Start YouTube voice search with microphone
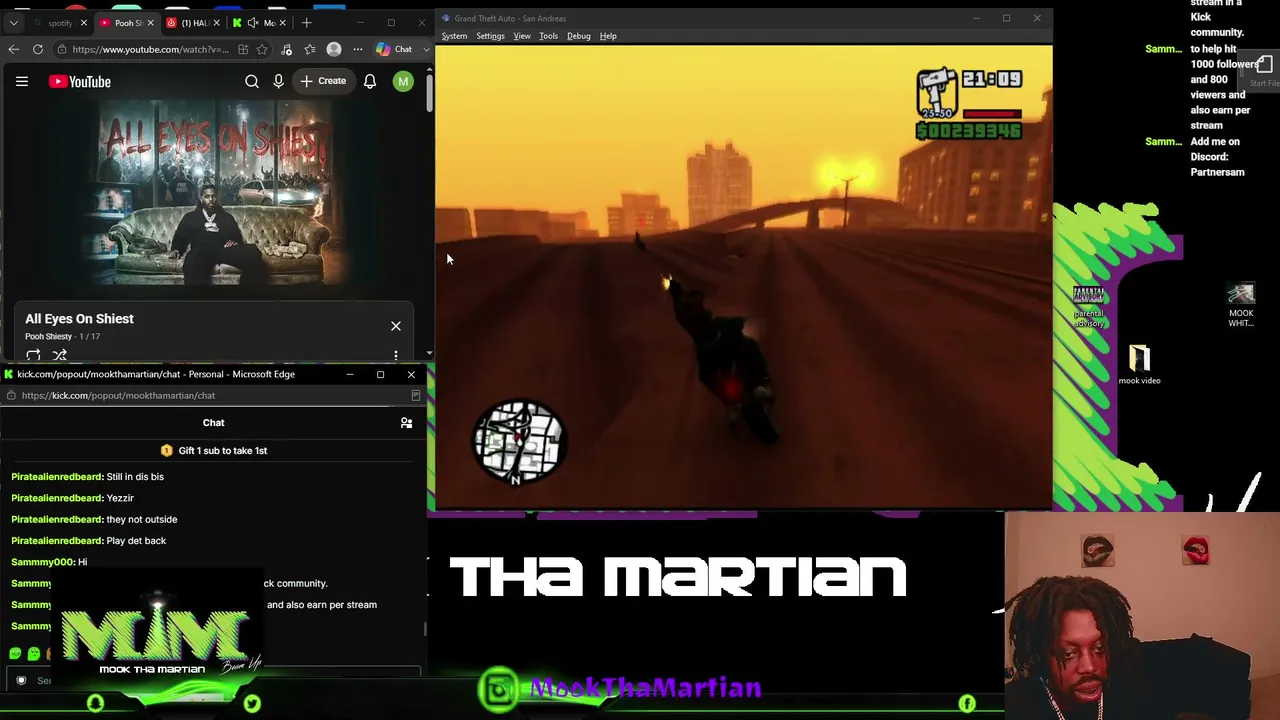The height and width of the screenshot is (720, 1280). (279, 82)
